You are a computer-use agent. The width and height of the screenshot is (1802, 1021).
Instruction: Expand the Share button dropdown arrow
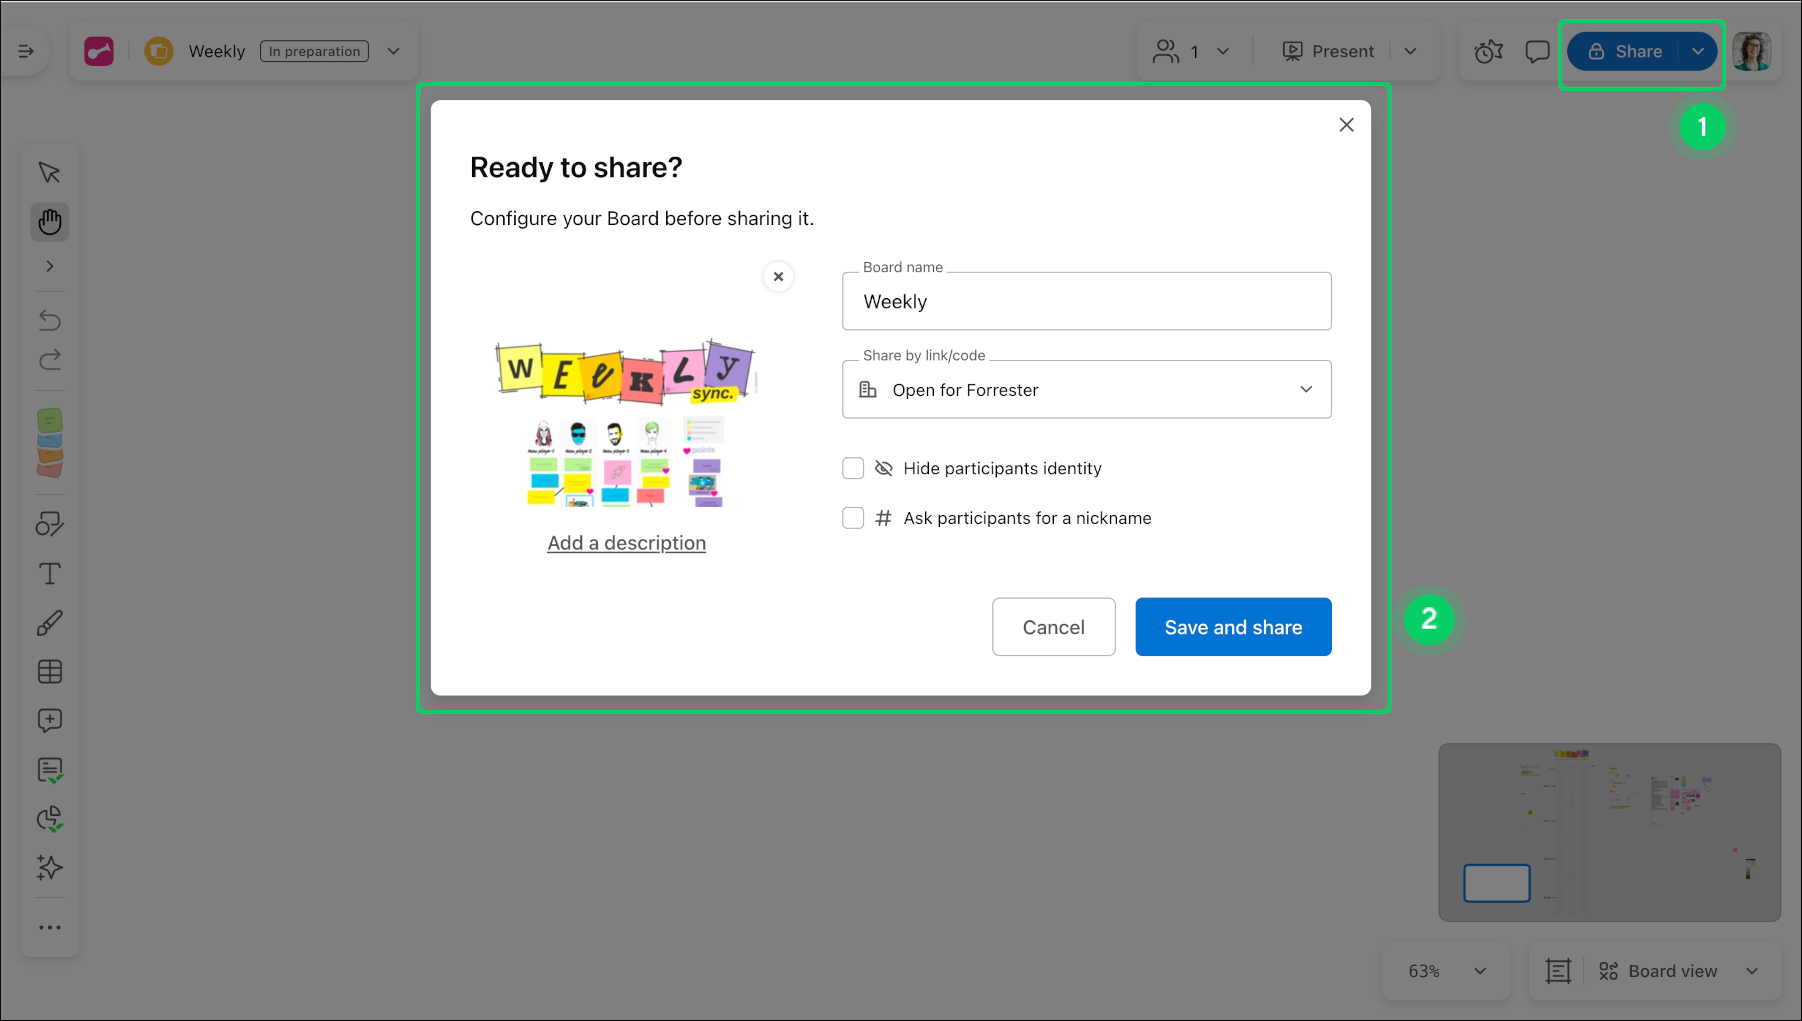pyautogui.click(x=1698, y=51)
